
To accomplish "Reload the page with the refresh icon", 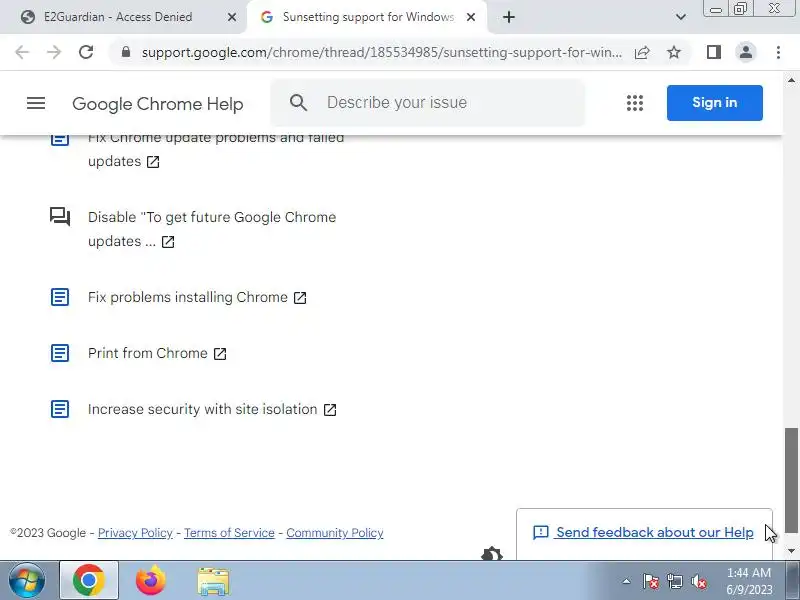I will [x=86, y=52].
